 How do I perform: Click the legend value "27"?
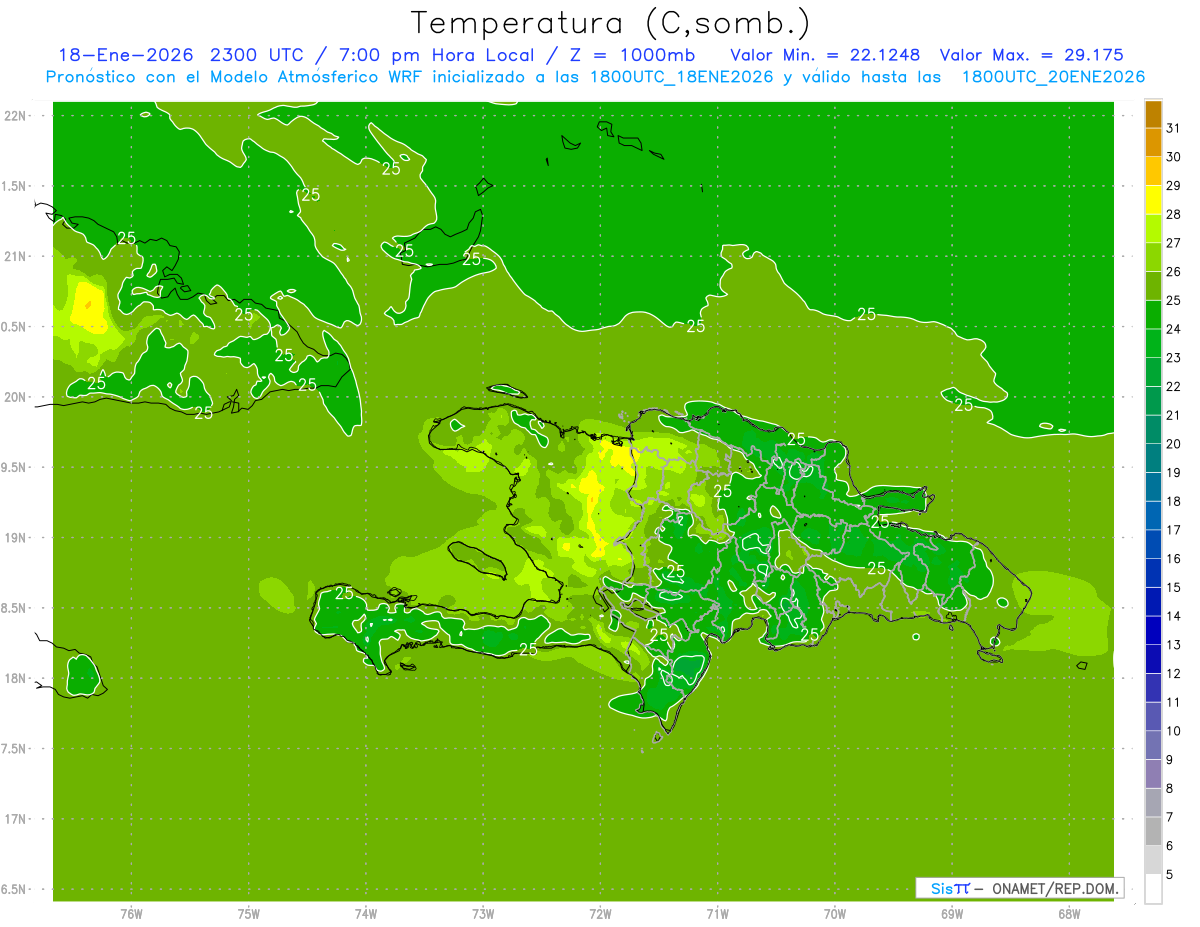[1174, 243]
